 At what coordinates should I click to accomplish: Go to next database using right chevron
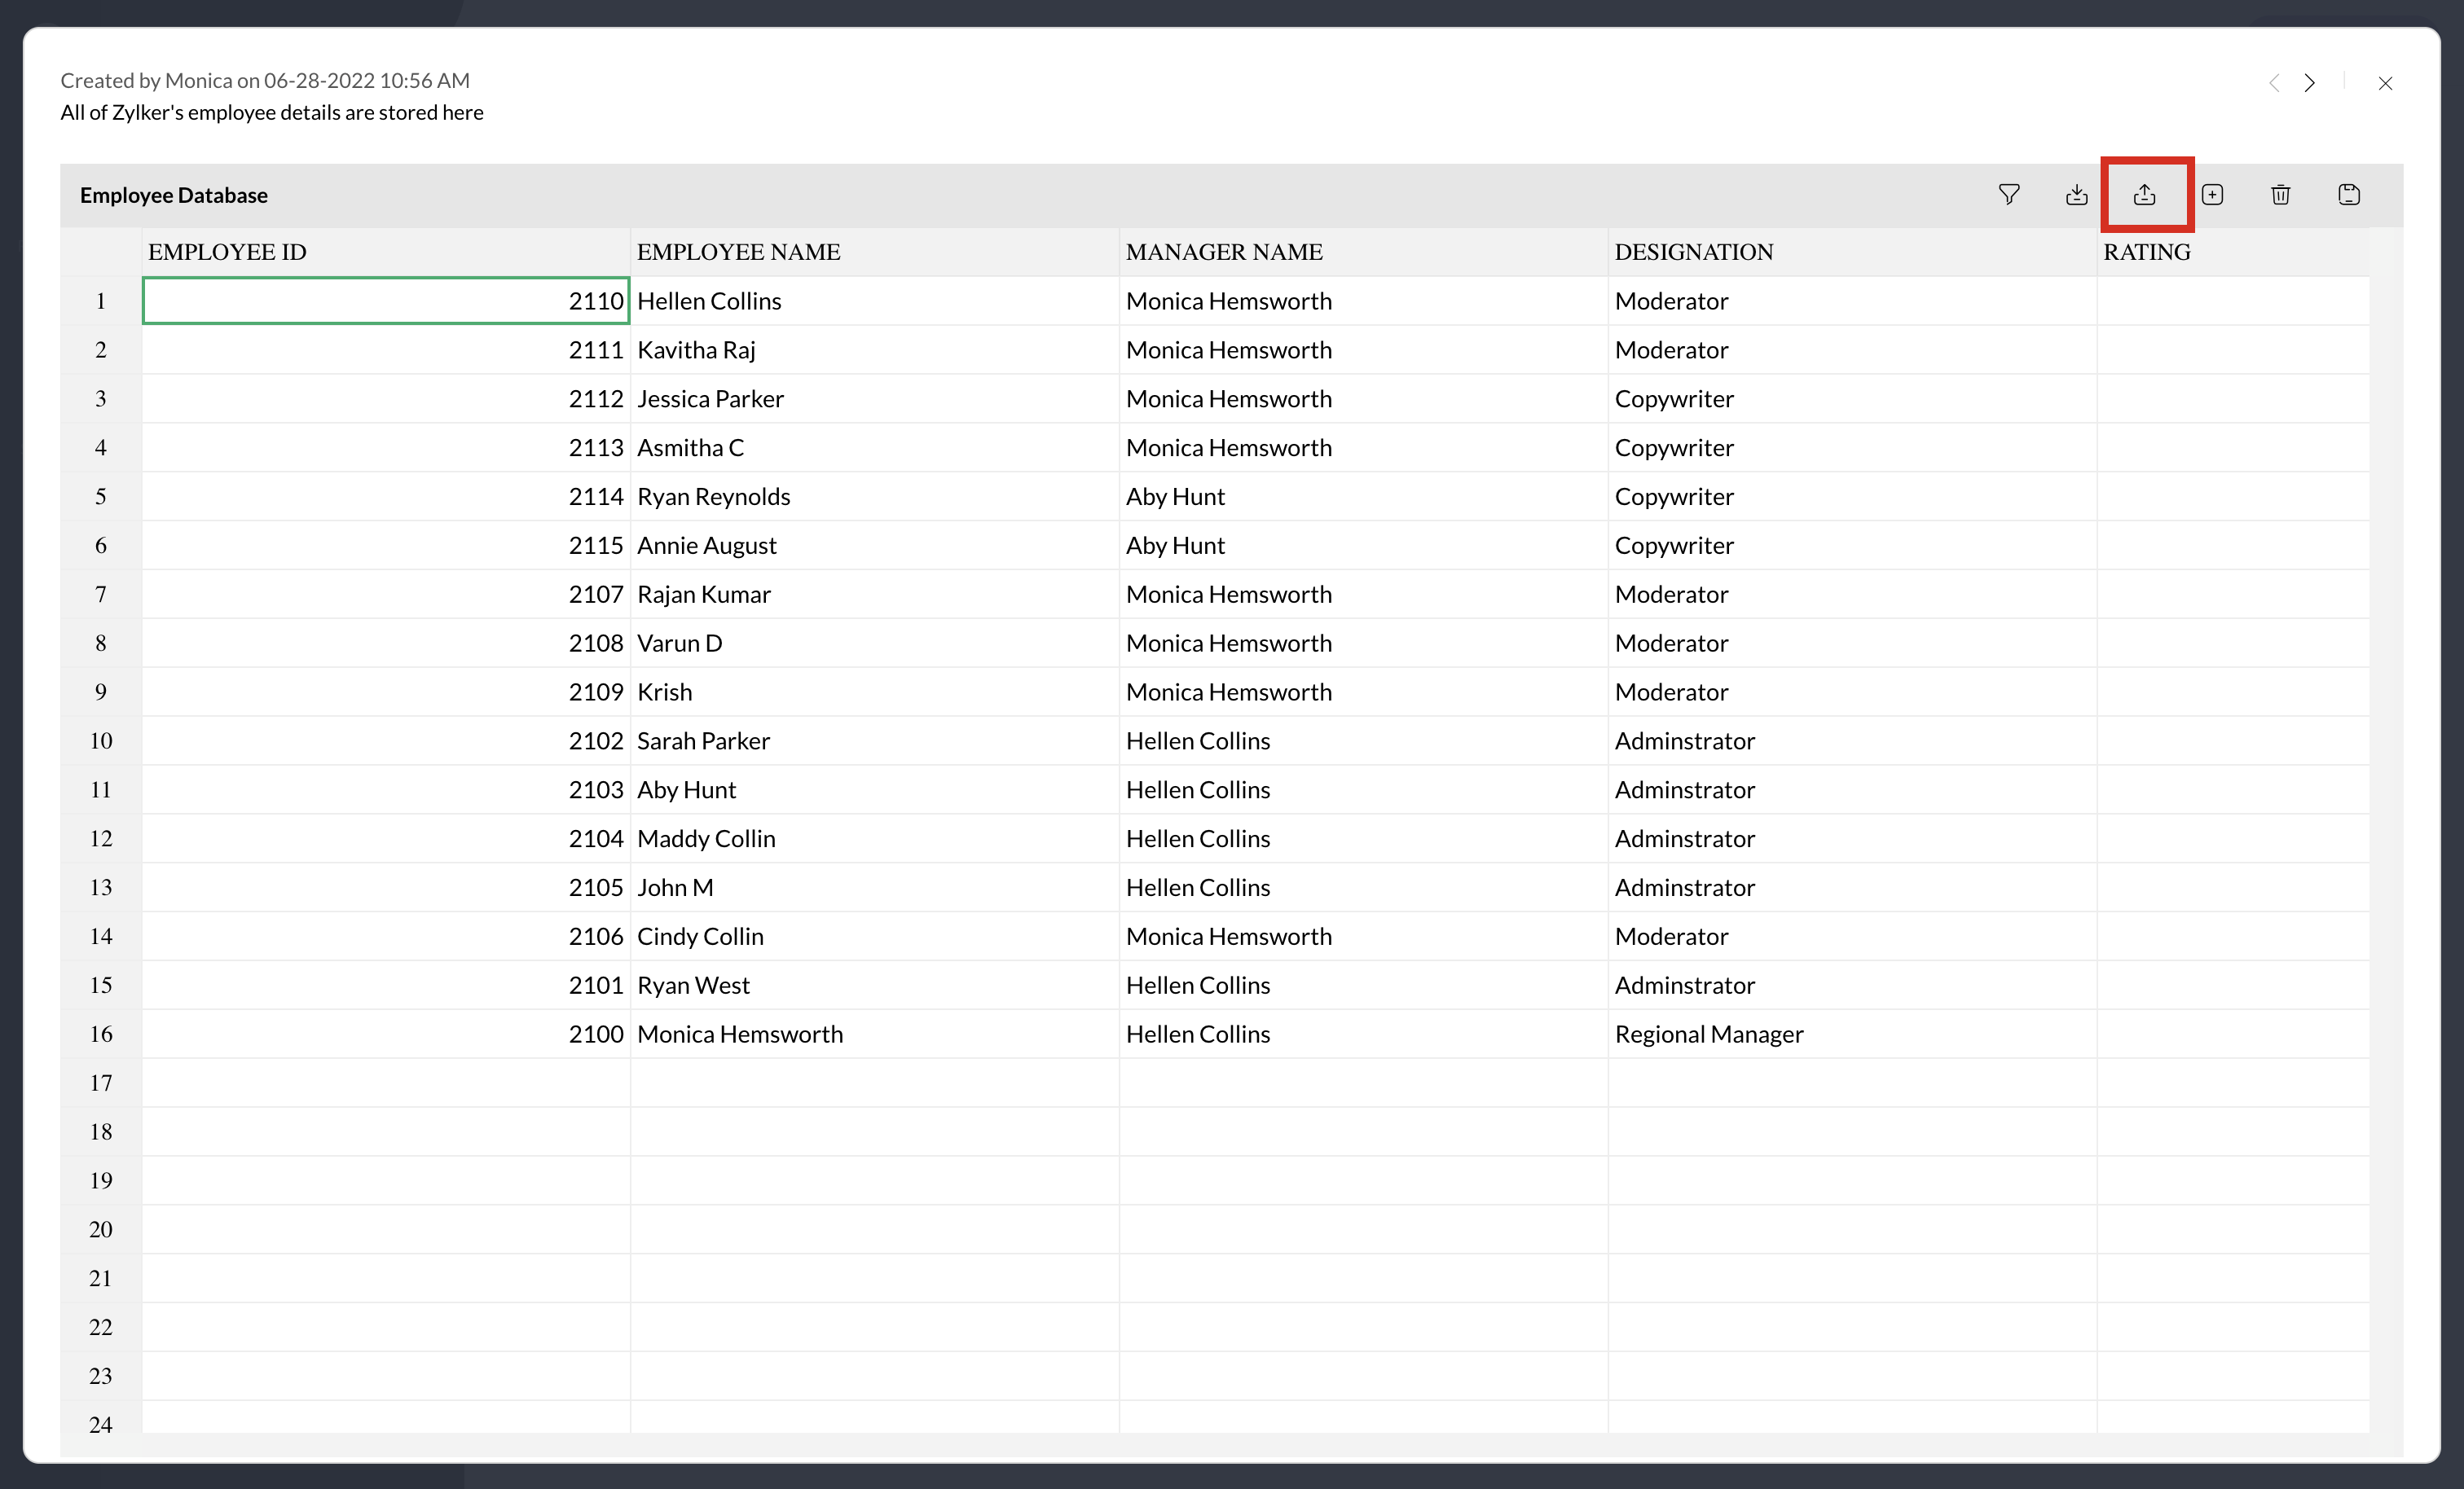click(x=2309, y=83)
